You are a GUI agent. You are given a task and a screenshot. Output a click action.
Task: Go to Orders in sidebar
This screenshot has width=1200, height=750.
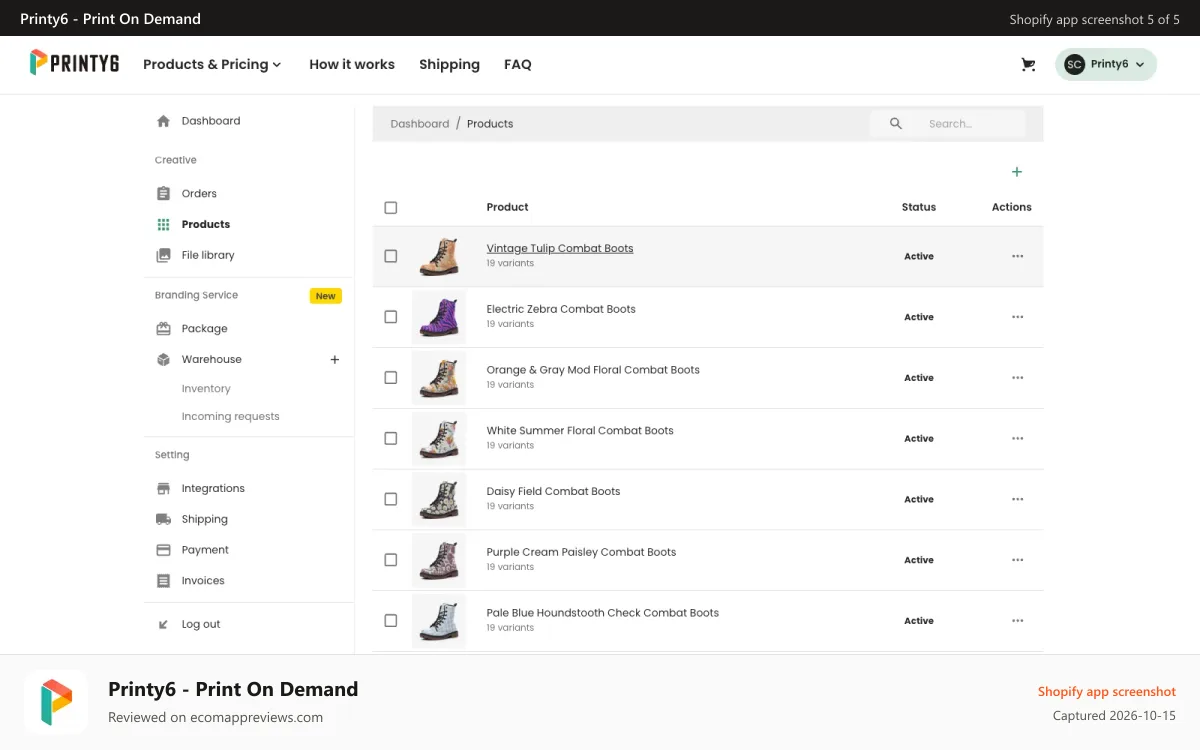[199, 194]
